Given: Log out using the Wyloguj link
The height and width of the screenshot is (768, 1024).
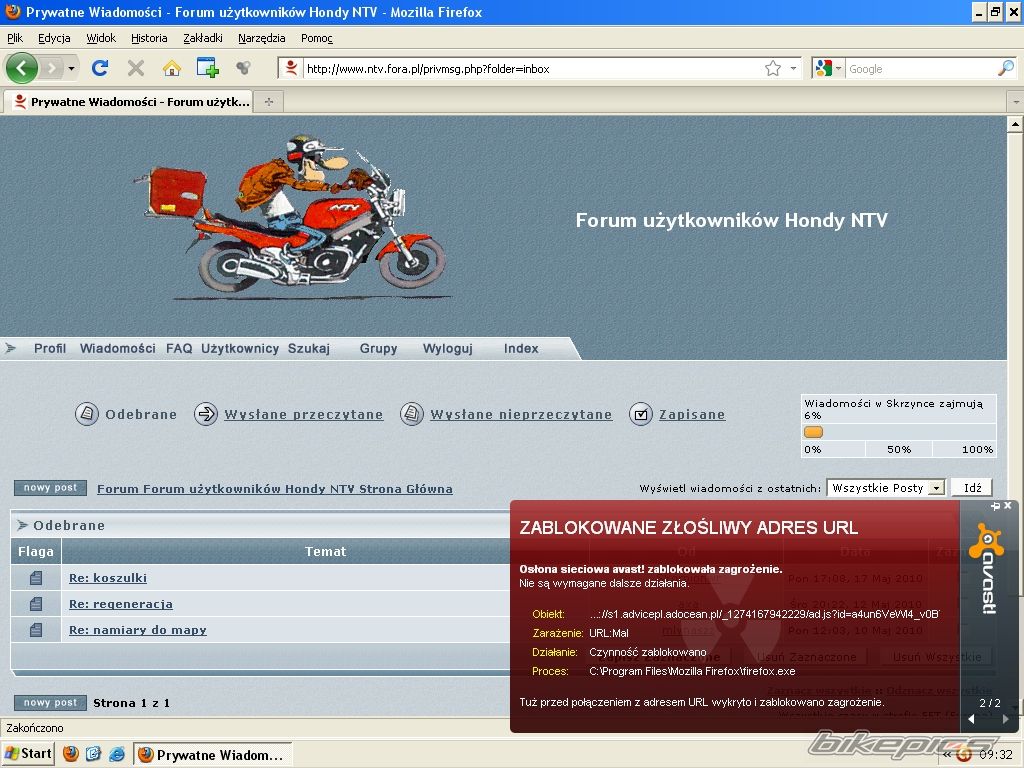Looking at the screenshot, I should click(447, 349).
